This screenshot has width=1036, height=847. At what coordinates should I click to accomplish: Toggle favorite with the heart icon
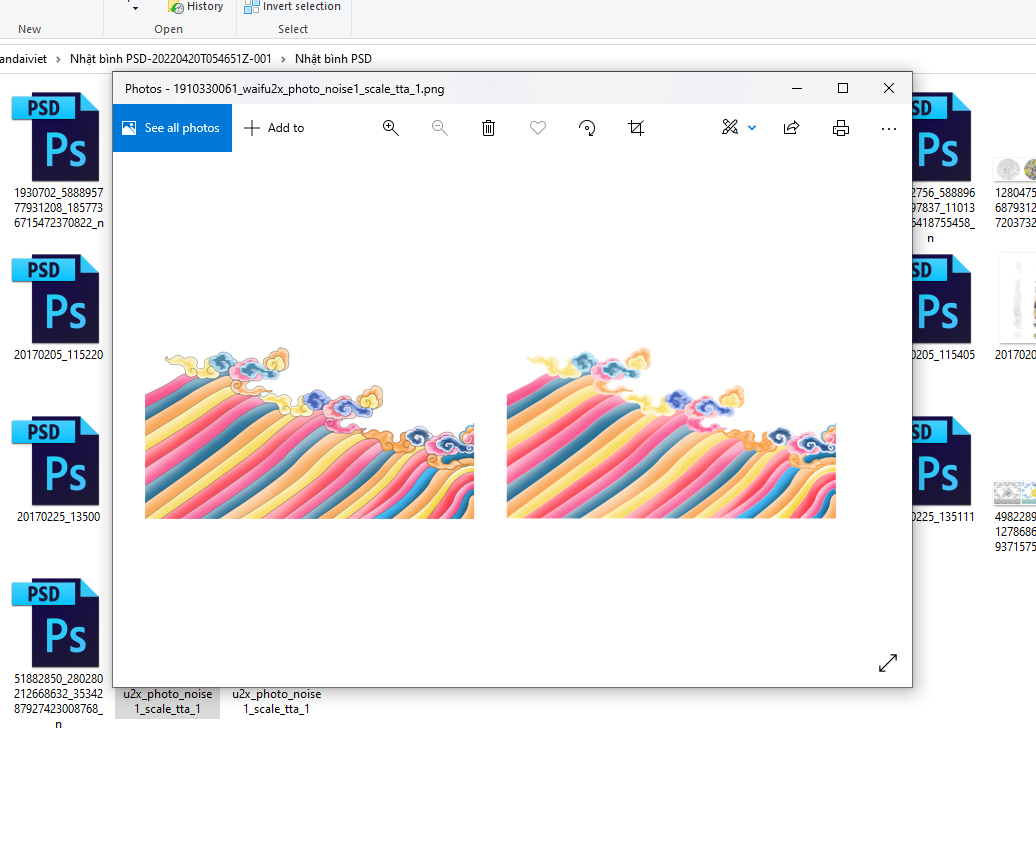point(538,128)
